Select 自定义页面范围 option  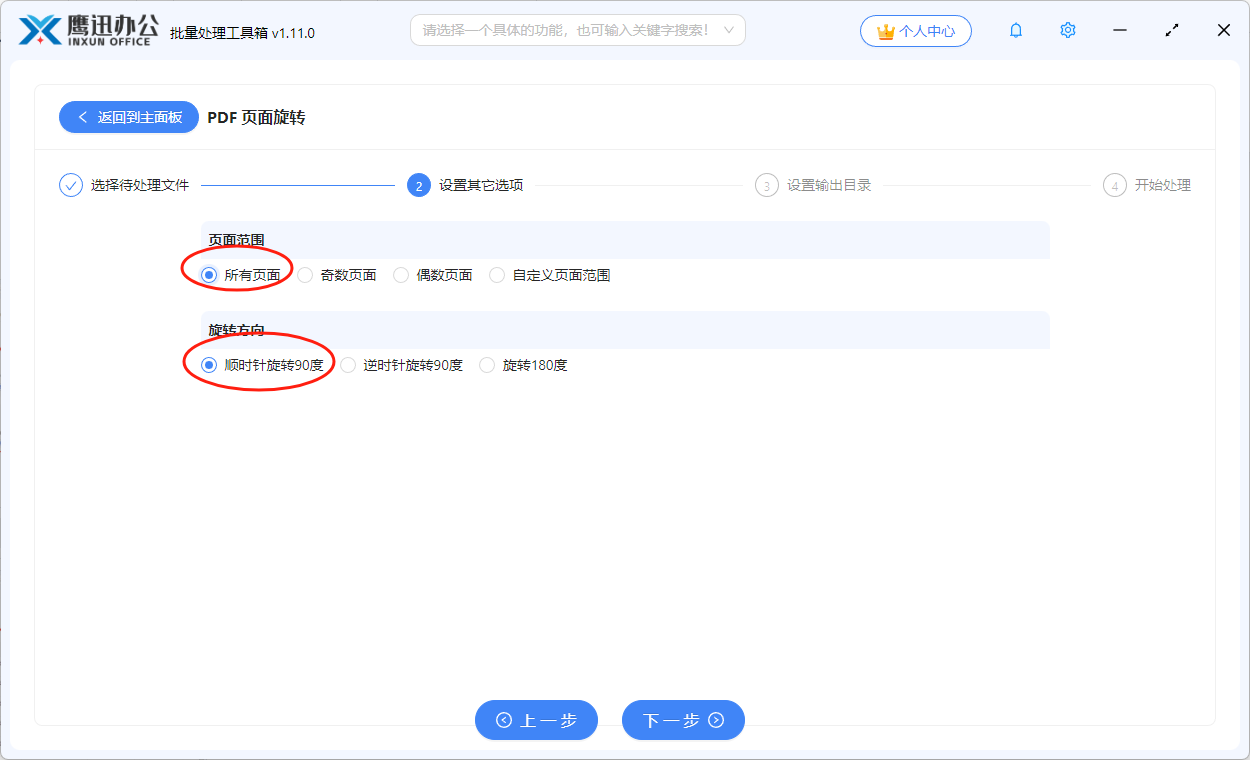(x=497, y=274)
